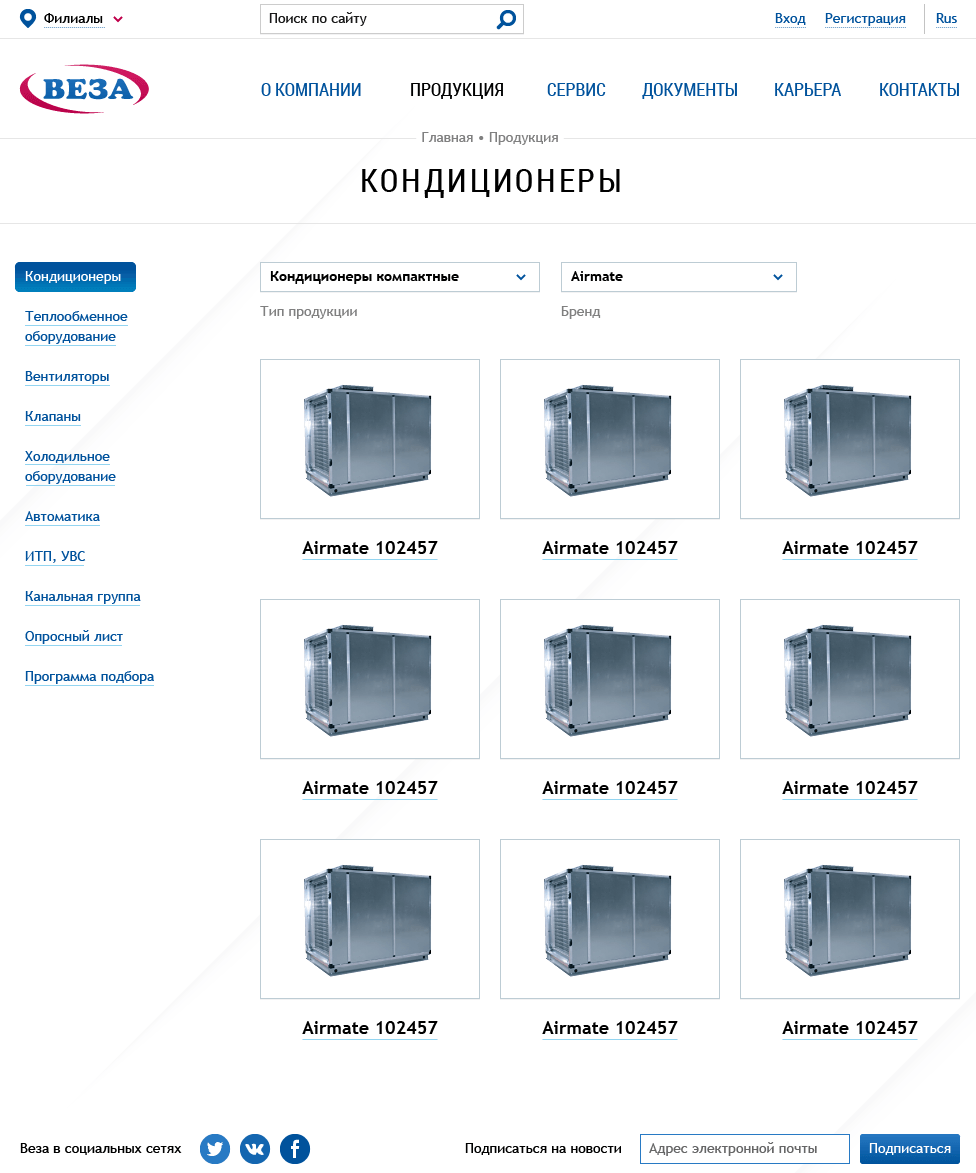Image resolution: width=976 pixels, height=1173 pixels.
Task: Click third-row left product image
Action: [x=369, y=919]
